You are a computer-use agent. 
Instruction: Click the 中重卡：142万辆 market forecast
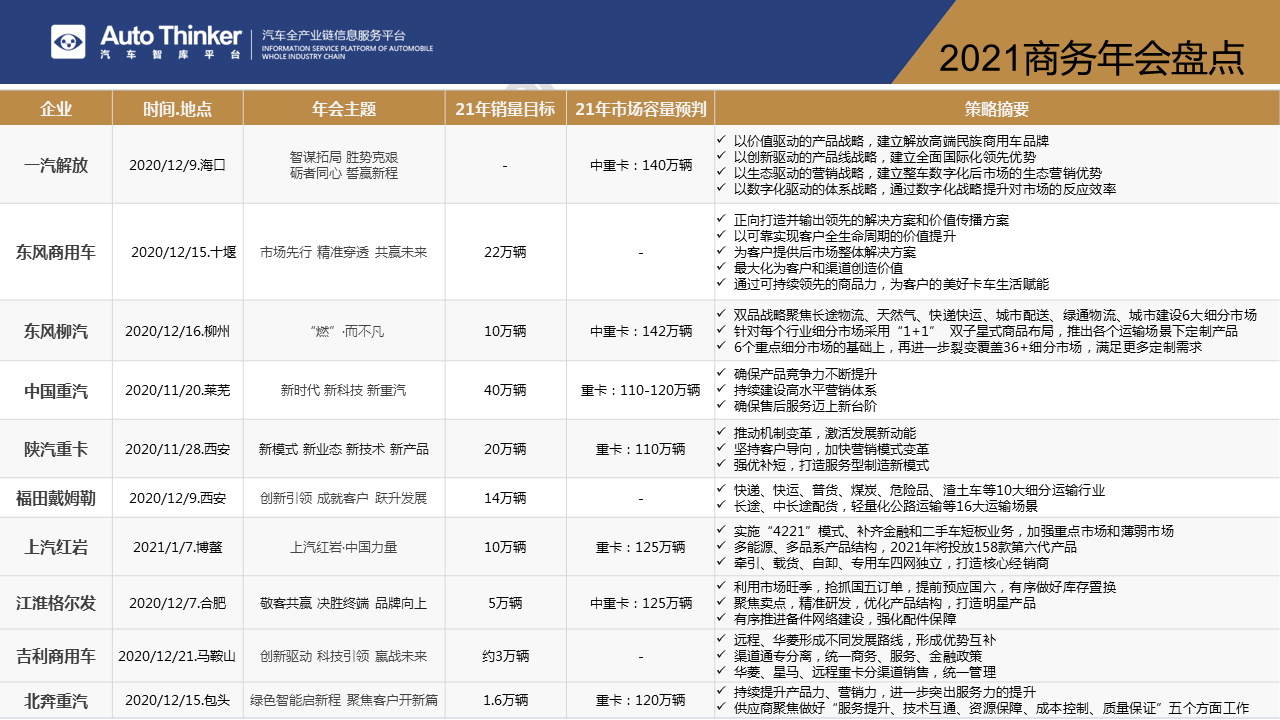pos(640,331)
